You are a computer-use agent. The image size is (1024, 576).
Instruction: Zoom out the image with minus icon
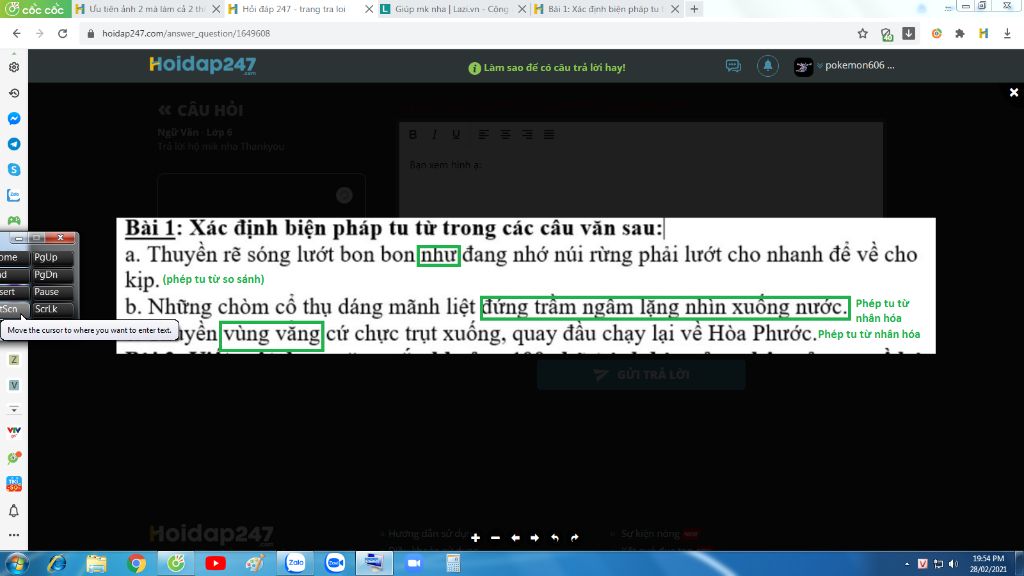tap(495, 537)
